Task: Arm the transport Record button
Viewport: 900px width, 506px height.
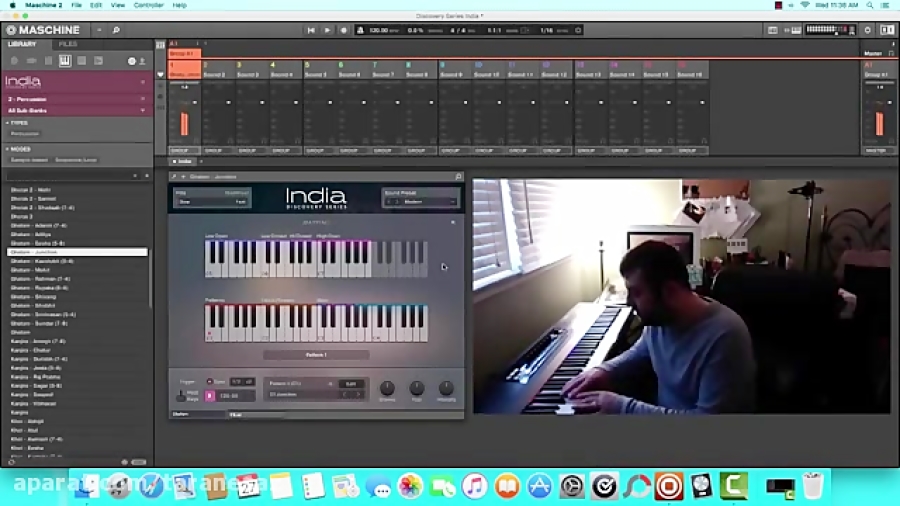Action: point(344,30)
